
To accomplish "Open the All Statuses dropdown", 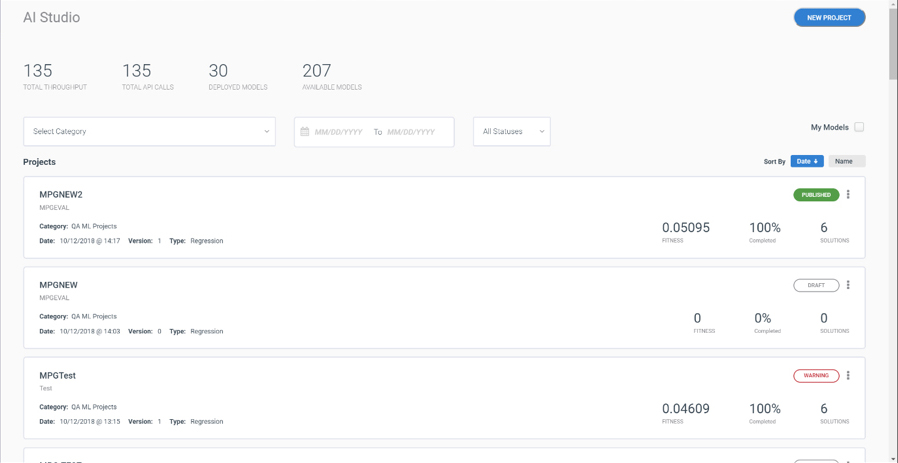I will click(512, 132).
